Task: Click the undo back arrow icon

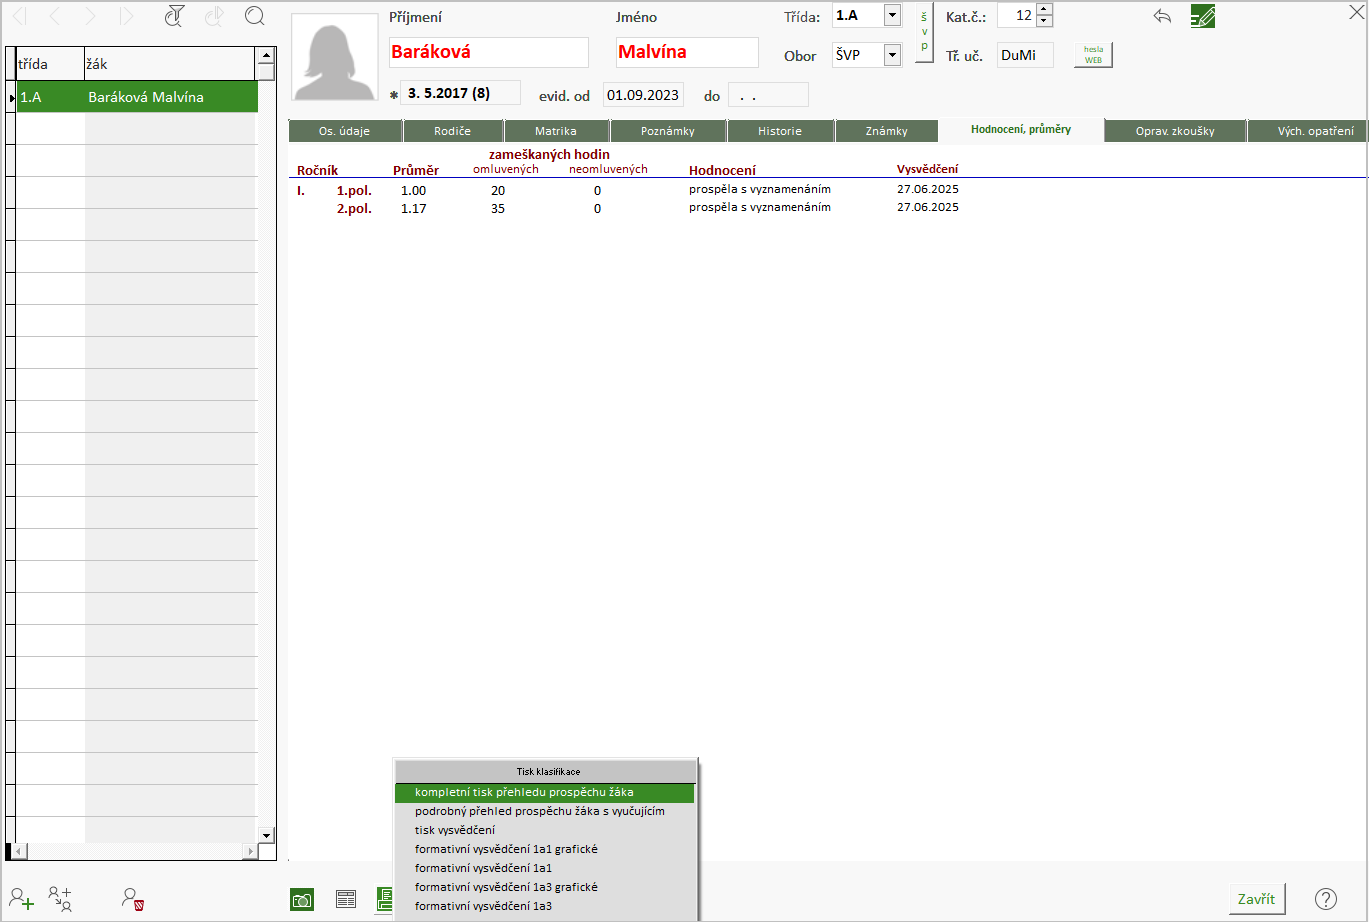Action: coord(1162,16)
